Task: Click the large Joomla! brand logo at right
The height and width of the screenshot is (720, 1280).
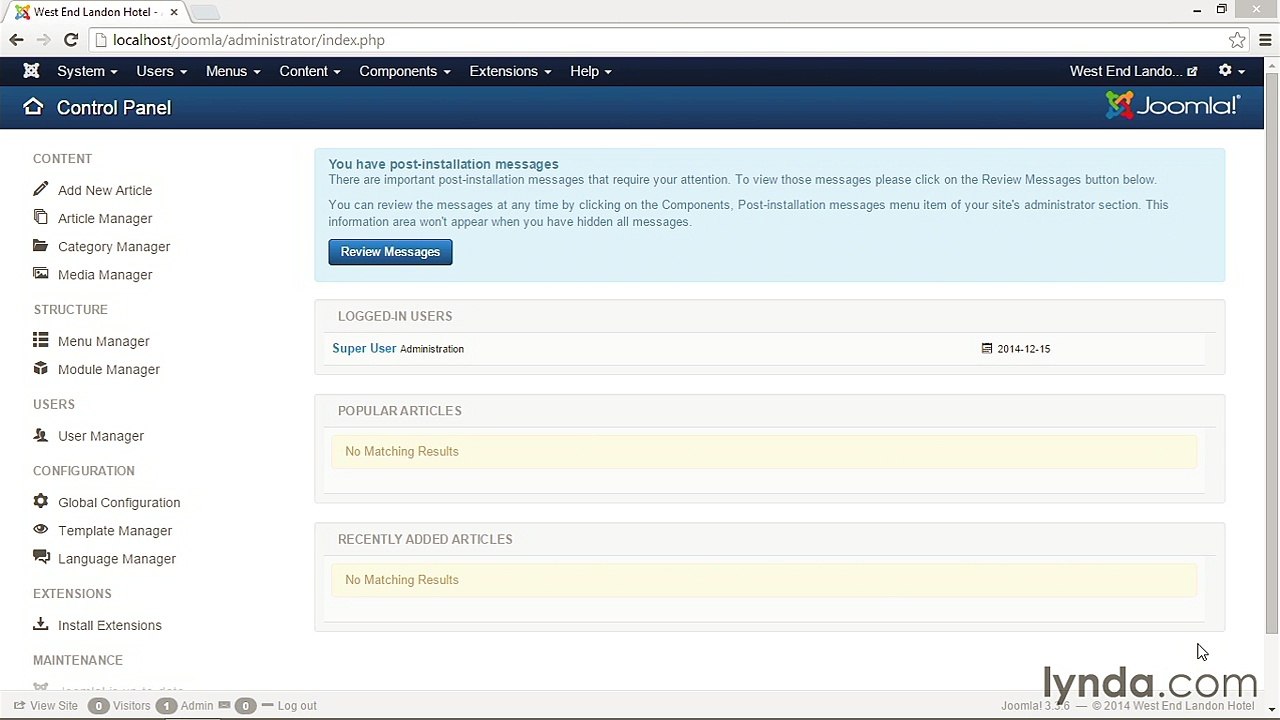Action: coord(1172,105)
